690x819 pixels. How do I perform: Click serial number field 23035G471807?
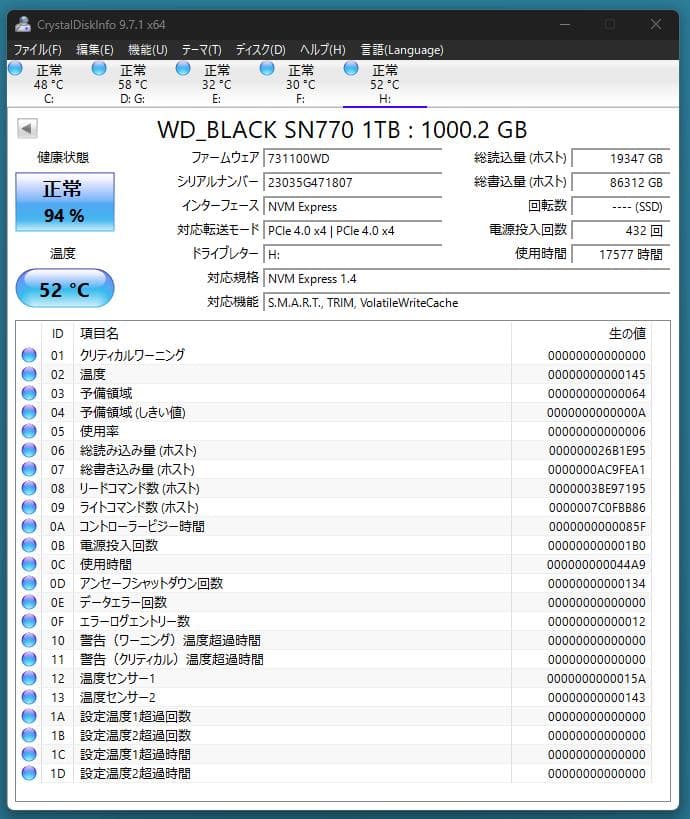pos(353,182)
